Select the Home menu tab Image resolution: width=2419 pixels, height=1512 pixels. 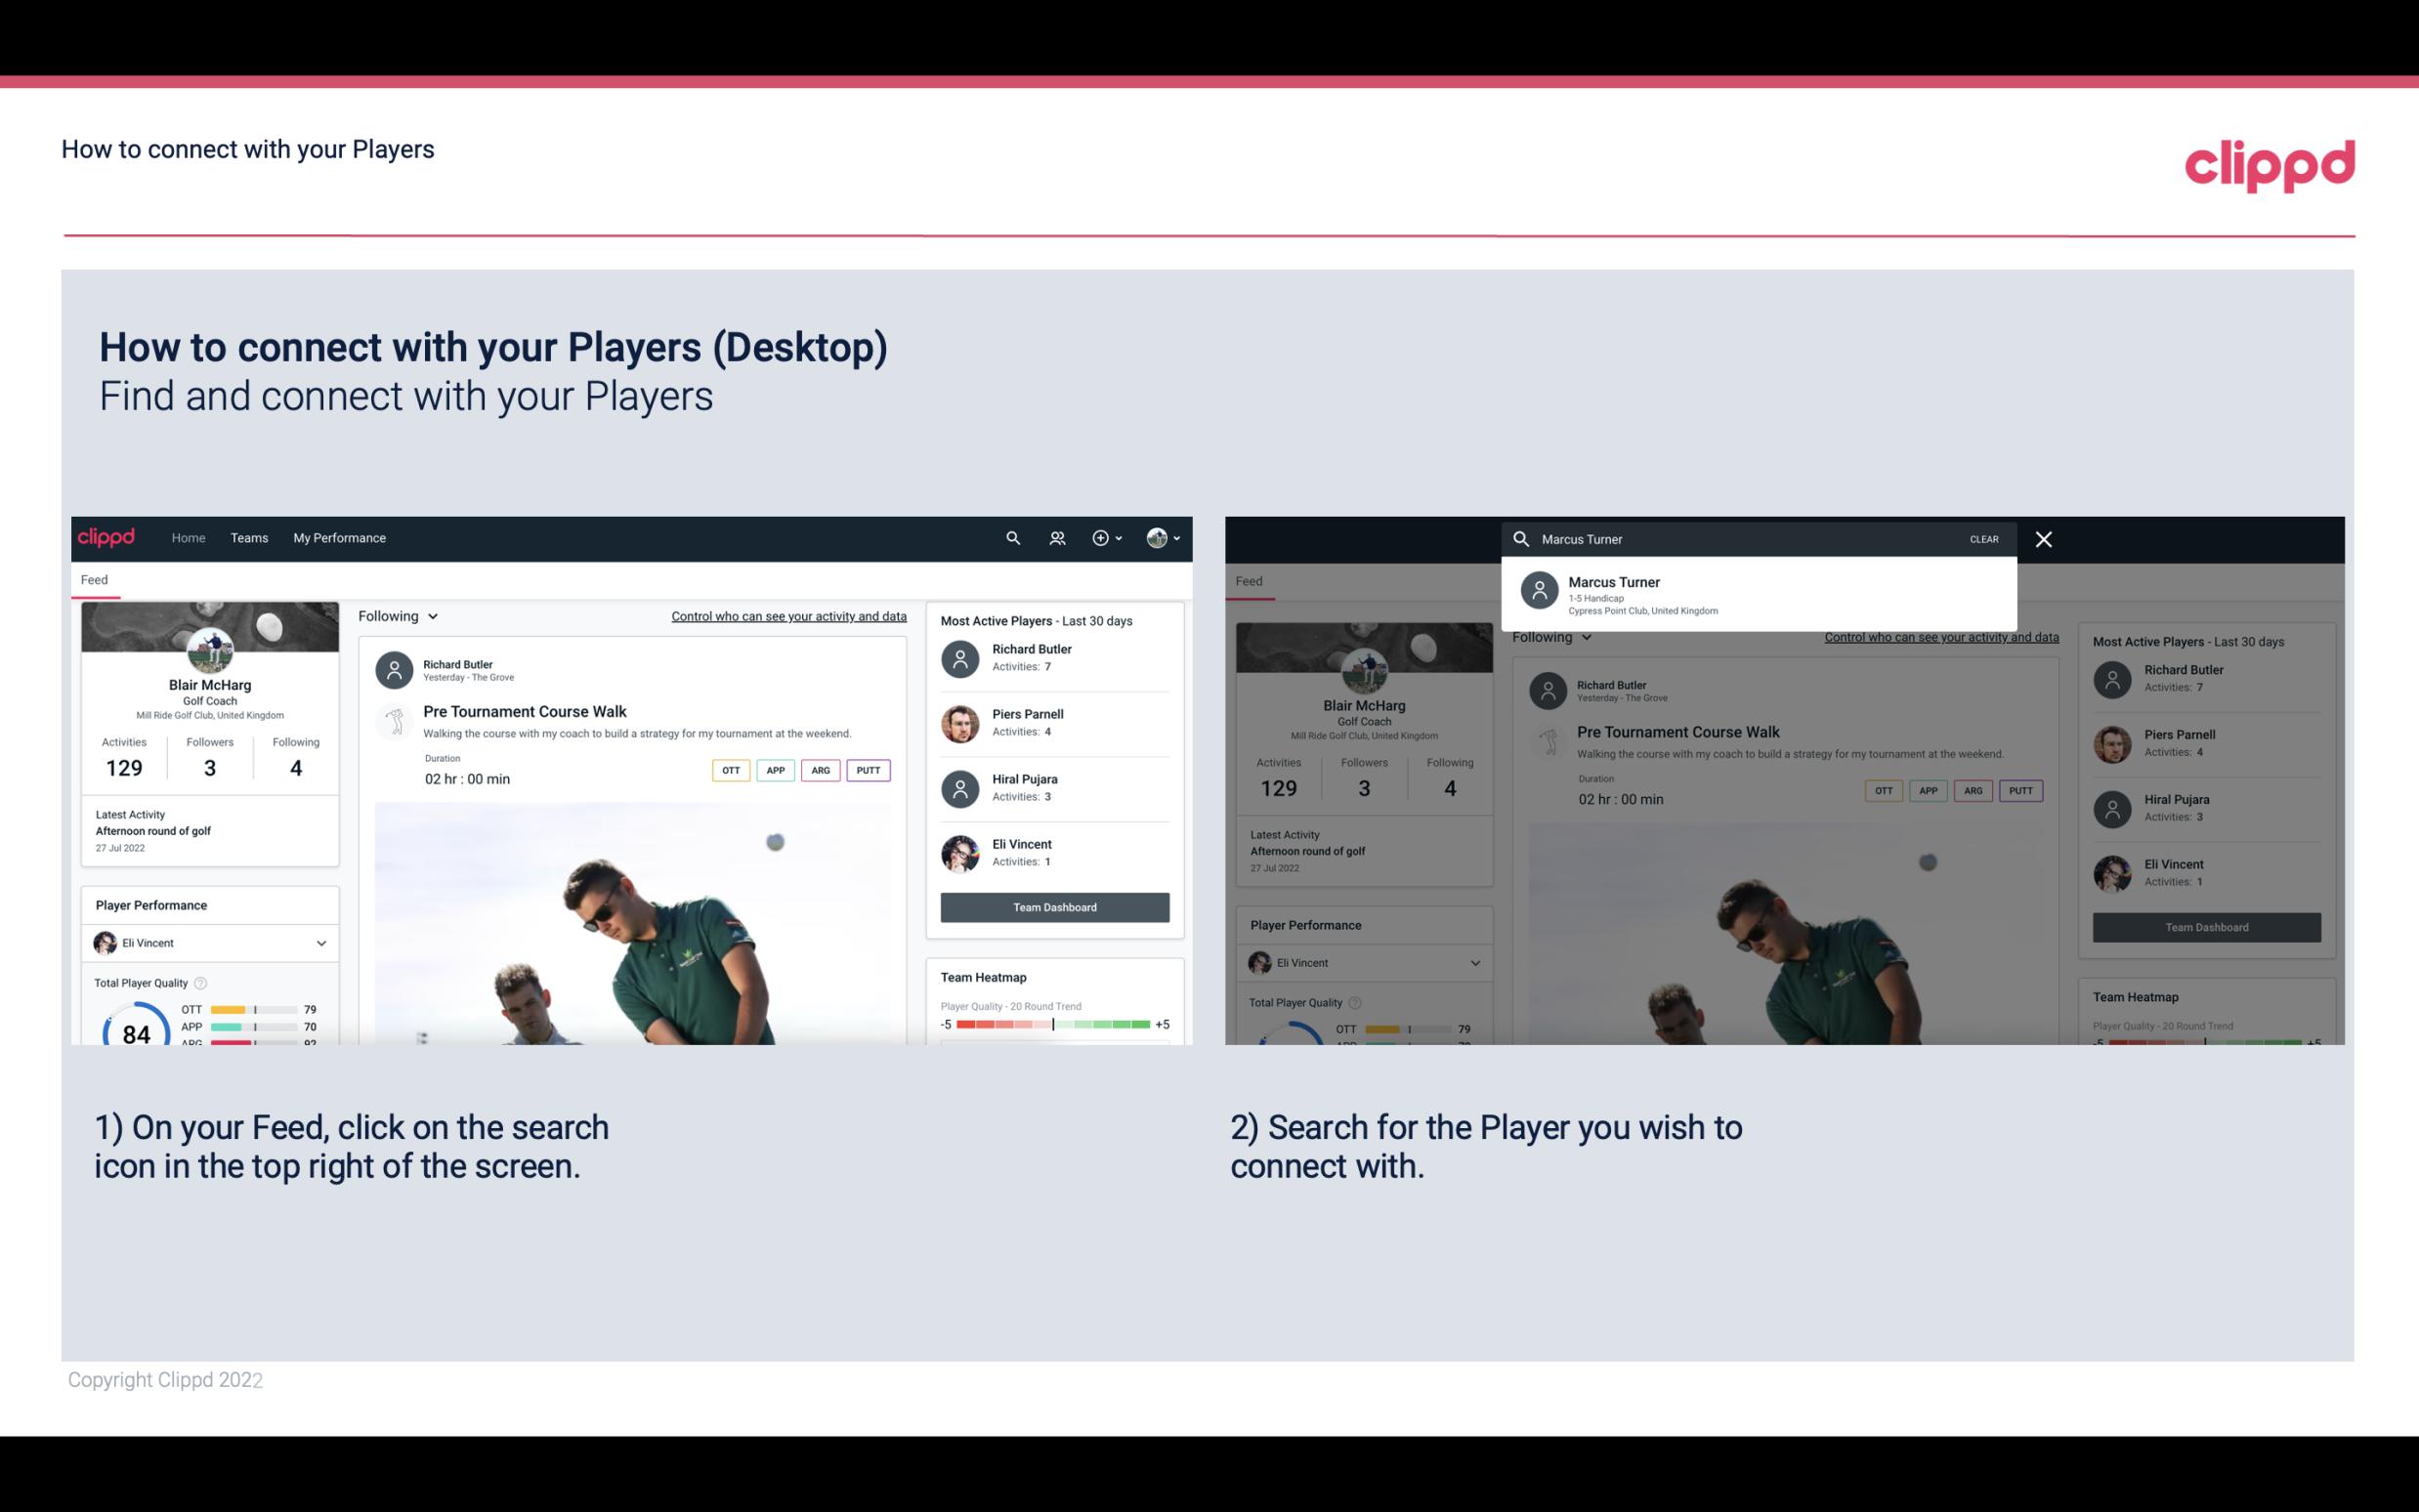coord(187,536)
